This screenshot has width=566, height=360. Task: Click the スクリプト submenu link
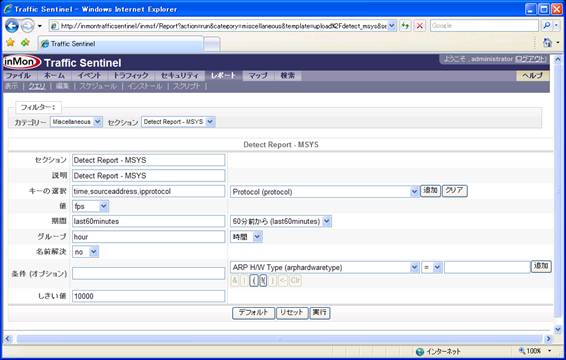pos(186,86)
